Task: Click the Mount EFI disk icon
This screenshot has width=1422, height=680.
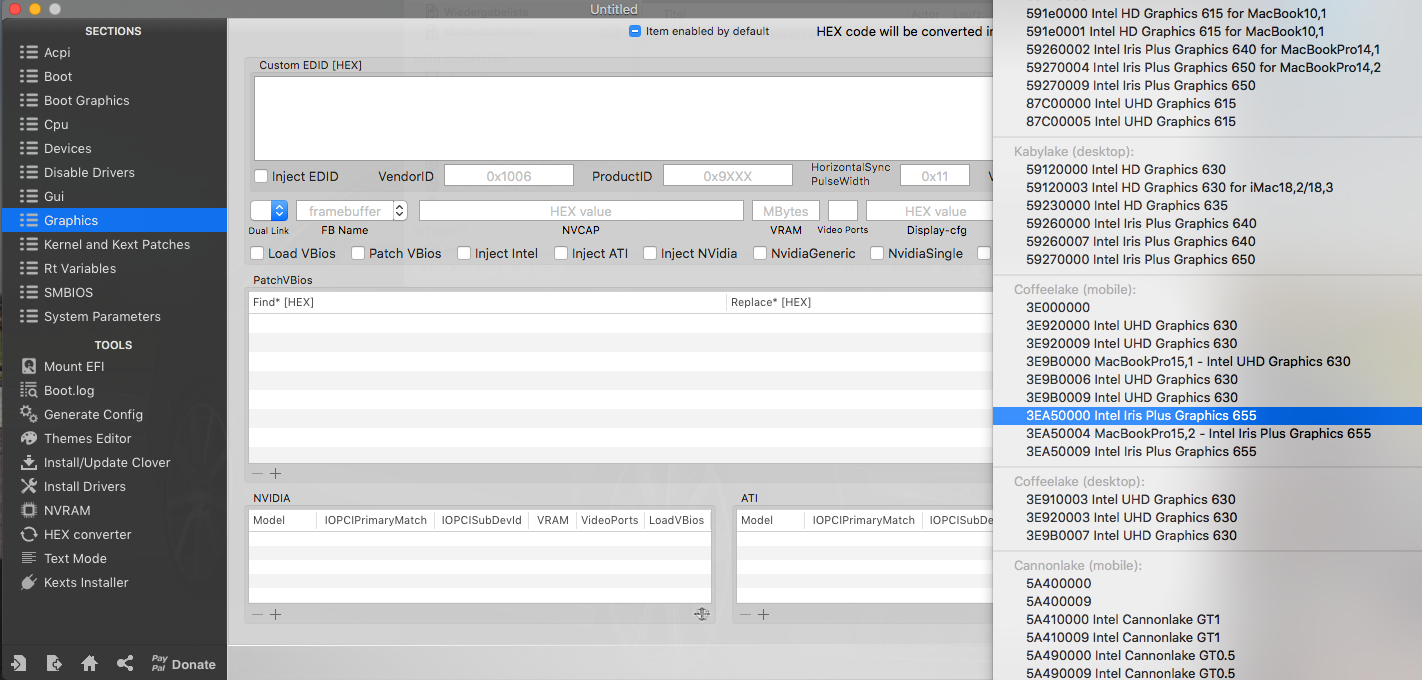Action: (28, 366)
